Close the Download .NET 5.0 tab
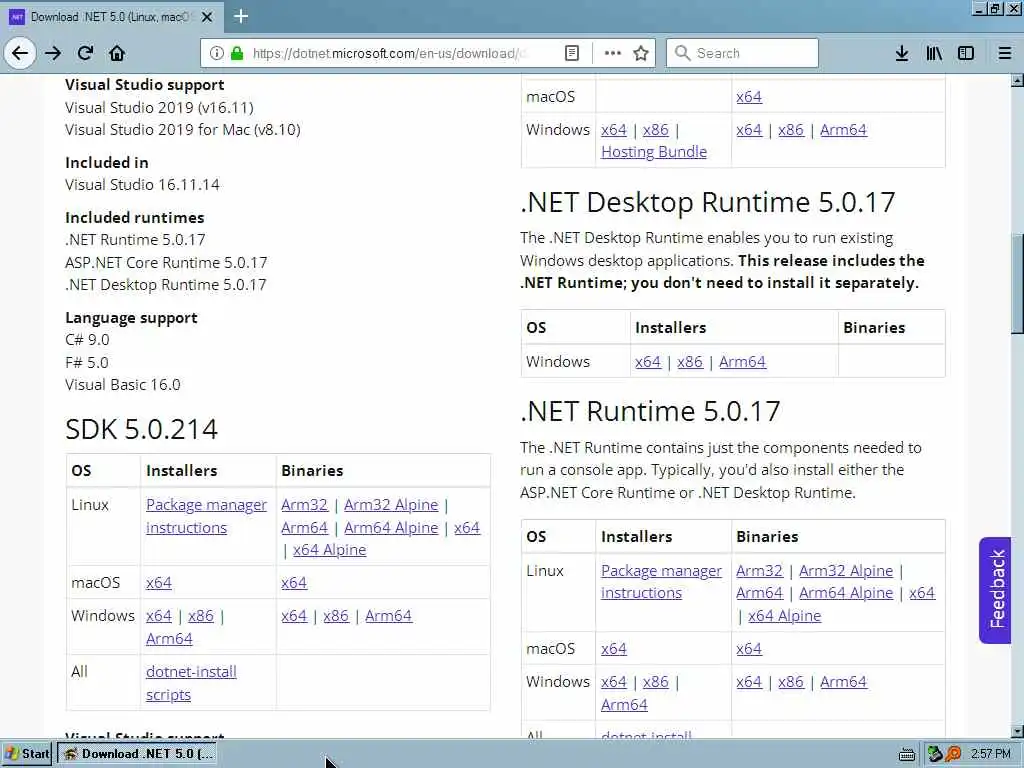This screenshot has height=768, width=1024. pyautogui.click(x=207, y=17)
